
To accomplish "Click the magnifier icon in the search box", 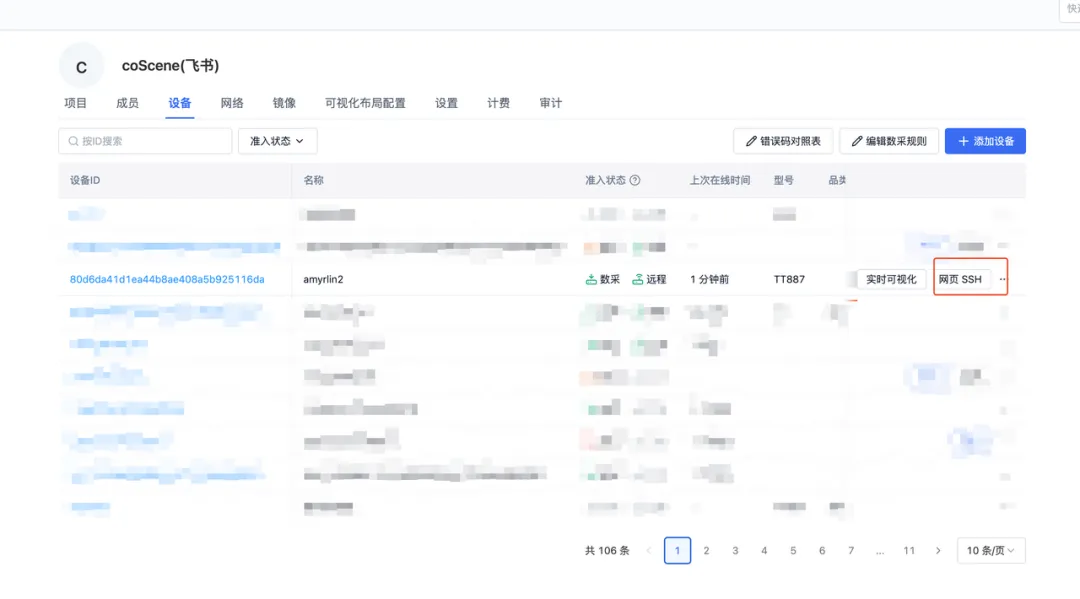I will (73, 141).
